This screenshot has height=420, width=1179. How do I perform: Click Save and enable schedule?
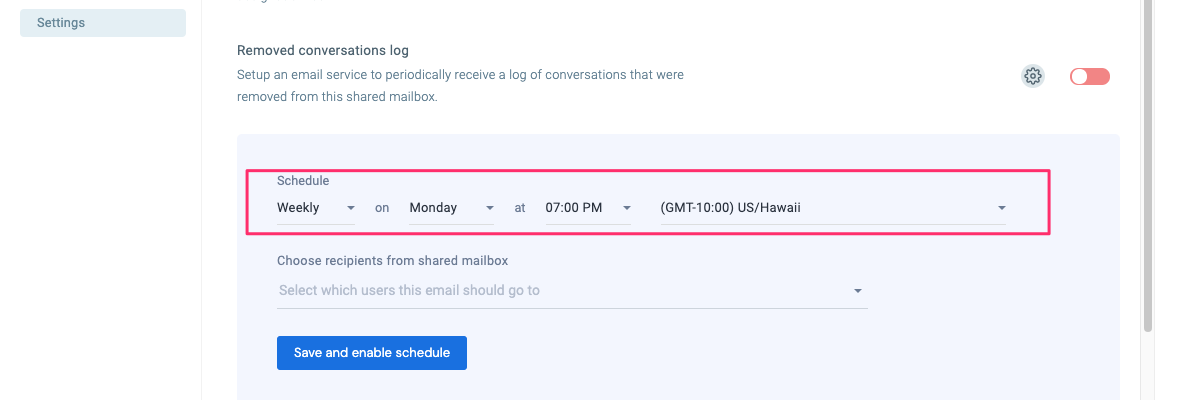(371, 352)
